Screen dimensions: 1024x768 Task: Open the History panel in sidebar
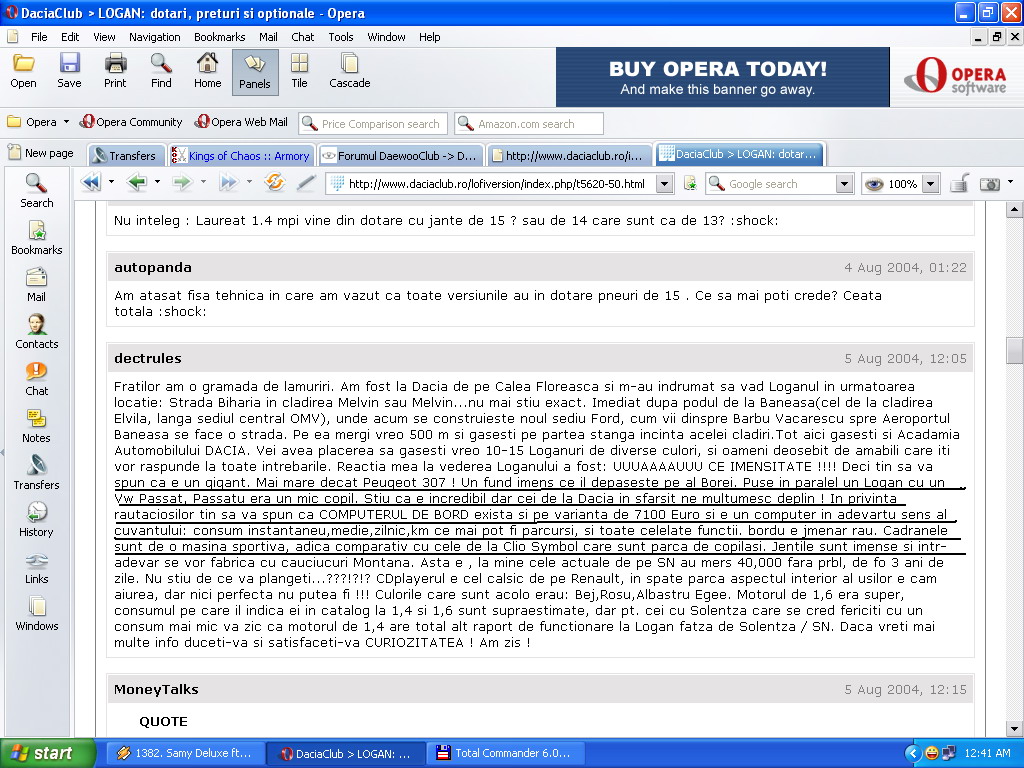pos(37,518)
